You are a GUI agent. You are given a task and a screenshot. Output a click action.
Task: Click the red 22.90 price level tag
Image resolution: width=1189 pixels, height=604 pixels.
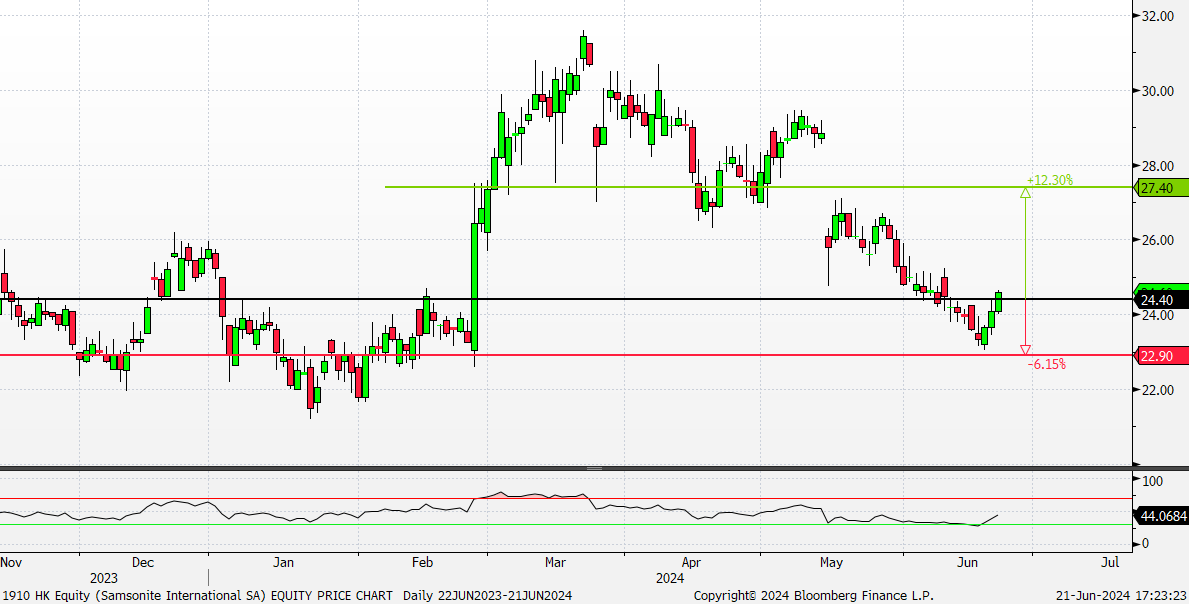[x=1161, y=355]
